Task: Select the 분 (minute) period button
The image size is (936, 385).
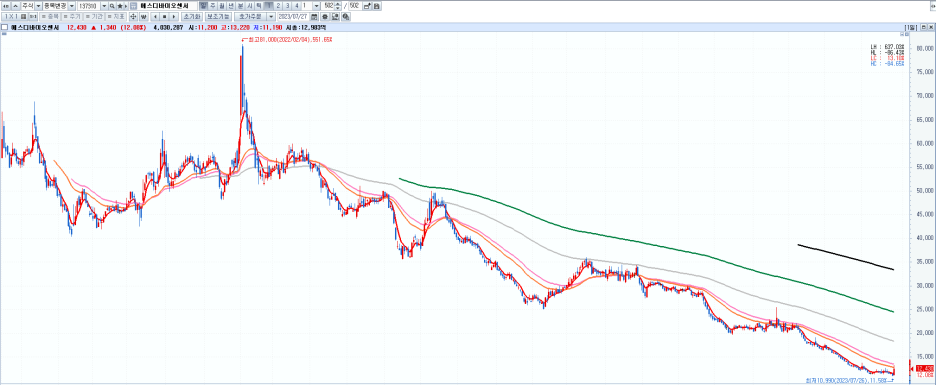Action: tap(241, 5)
